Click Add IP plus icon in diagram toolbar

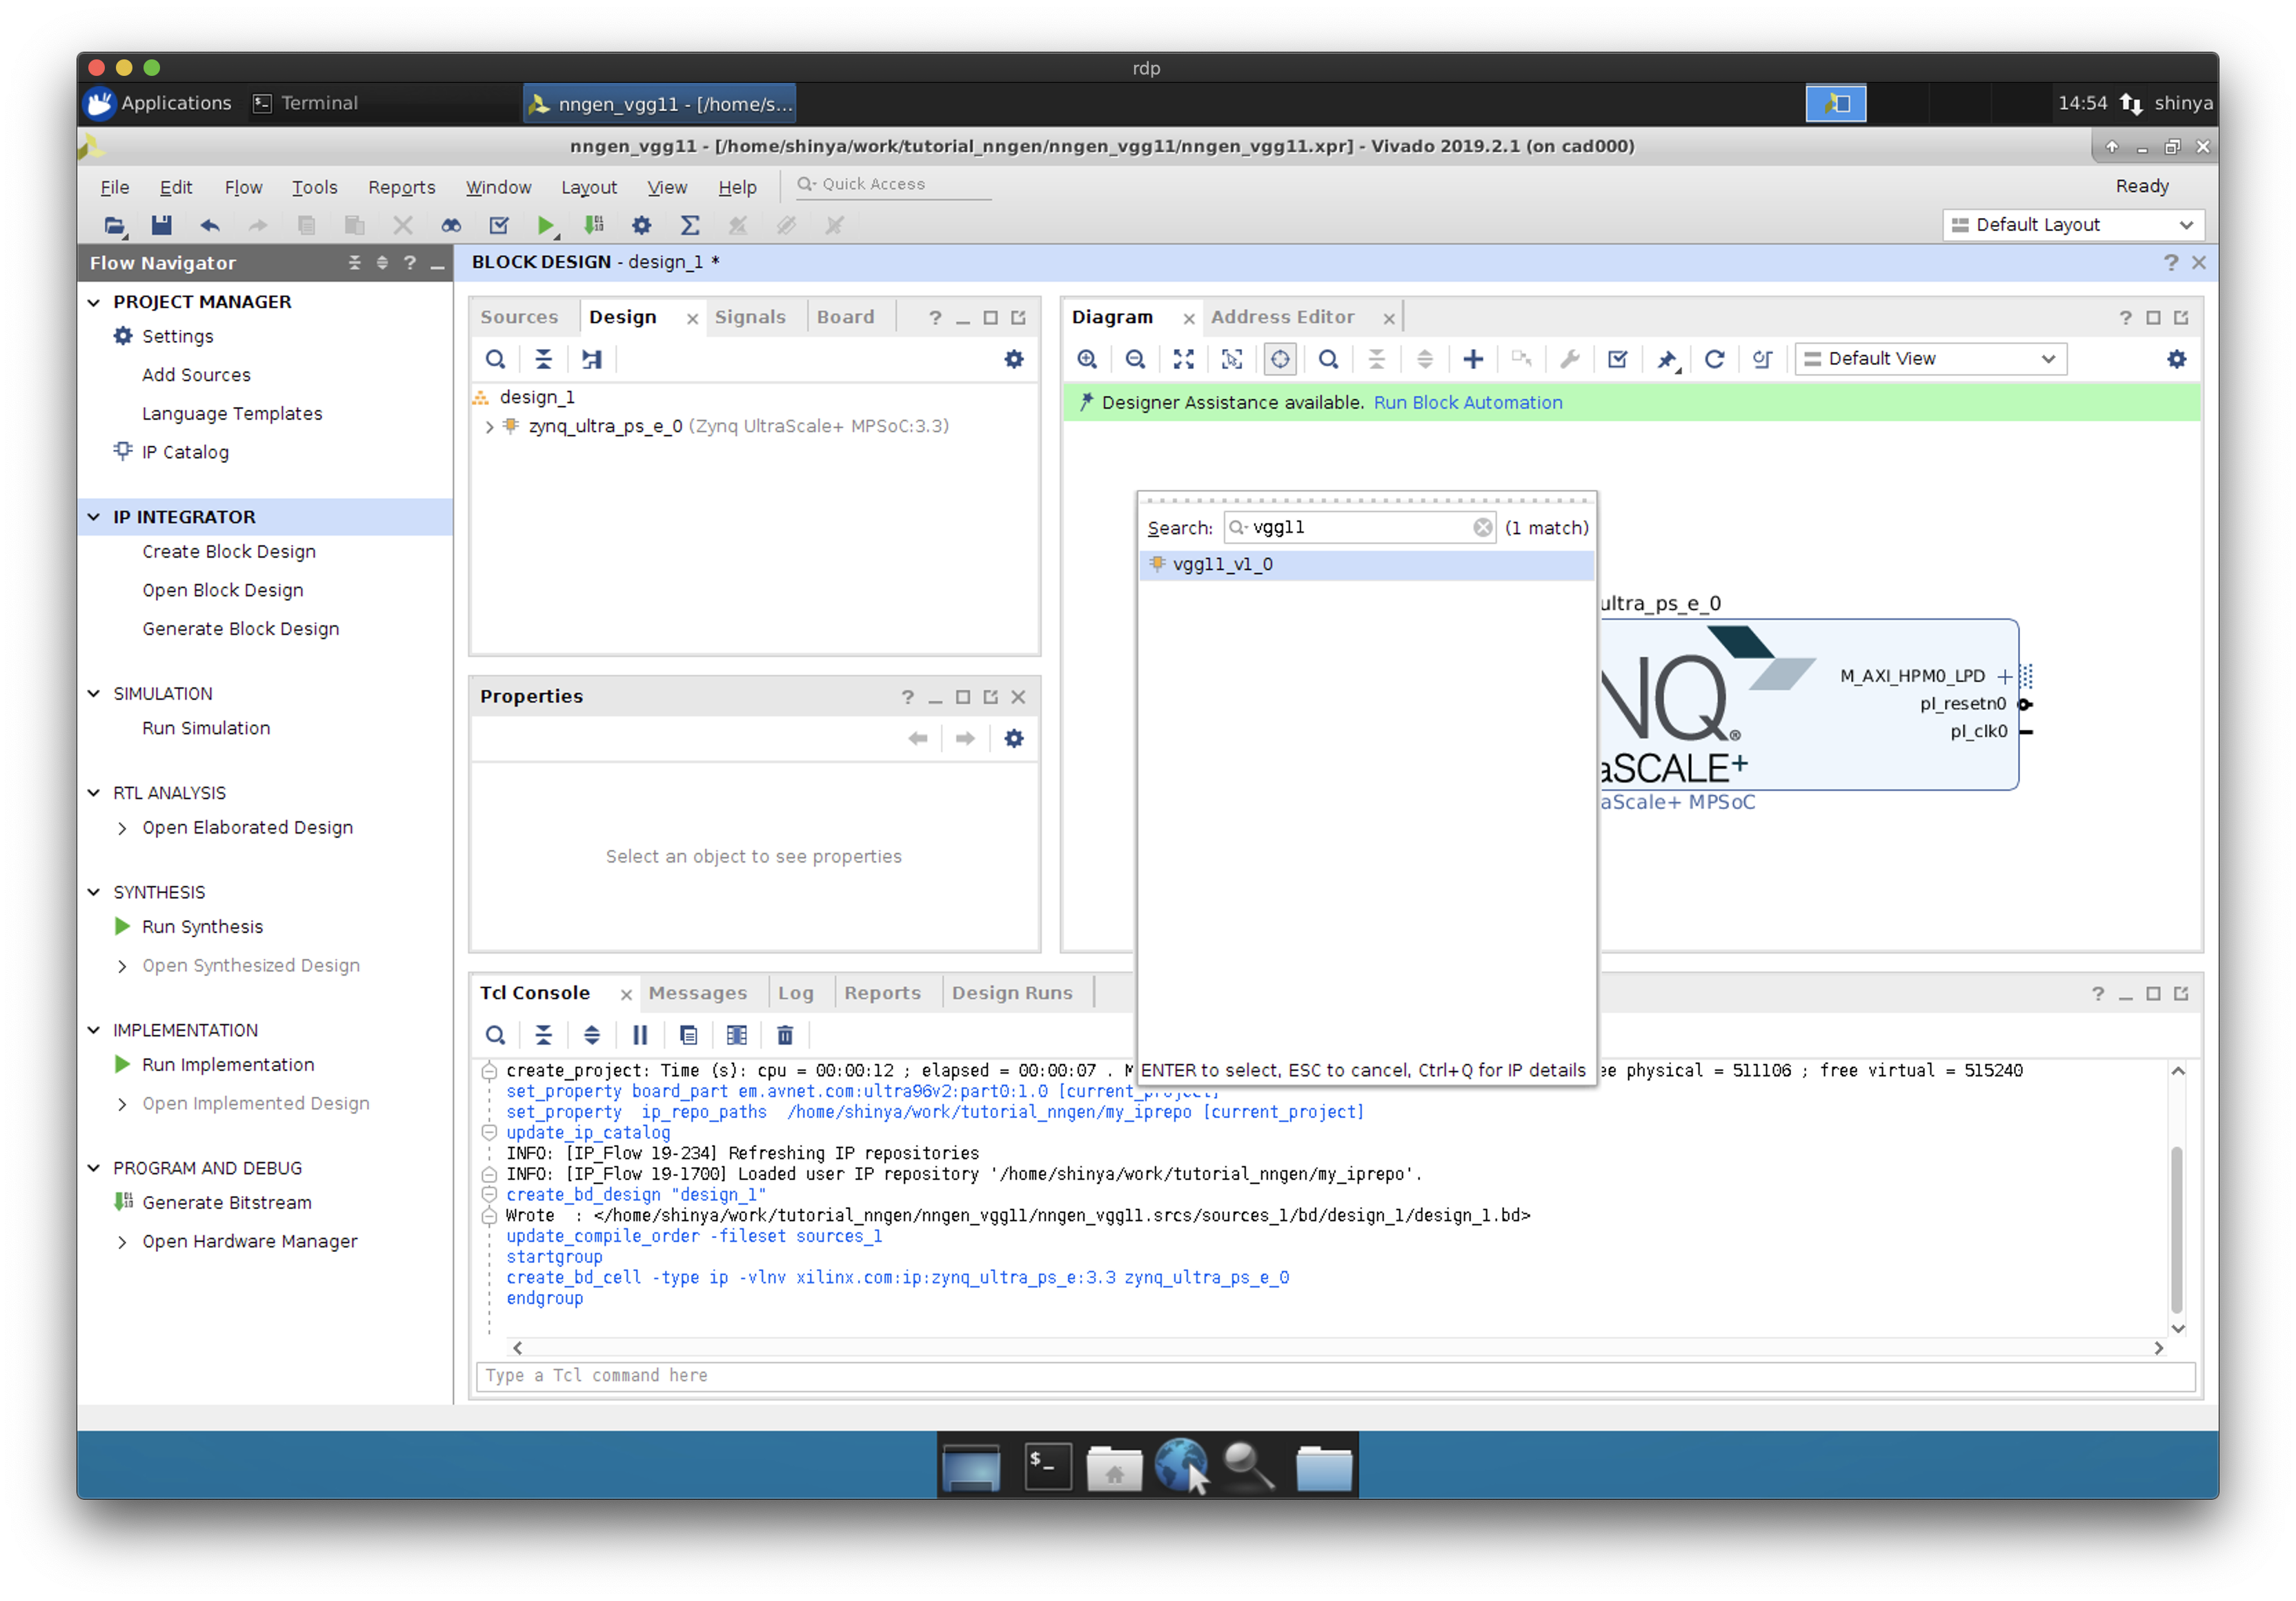pos(1473,359)
